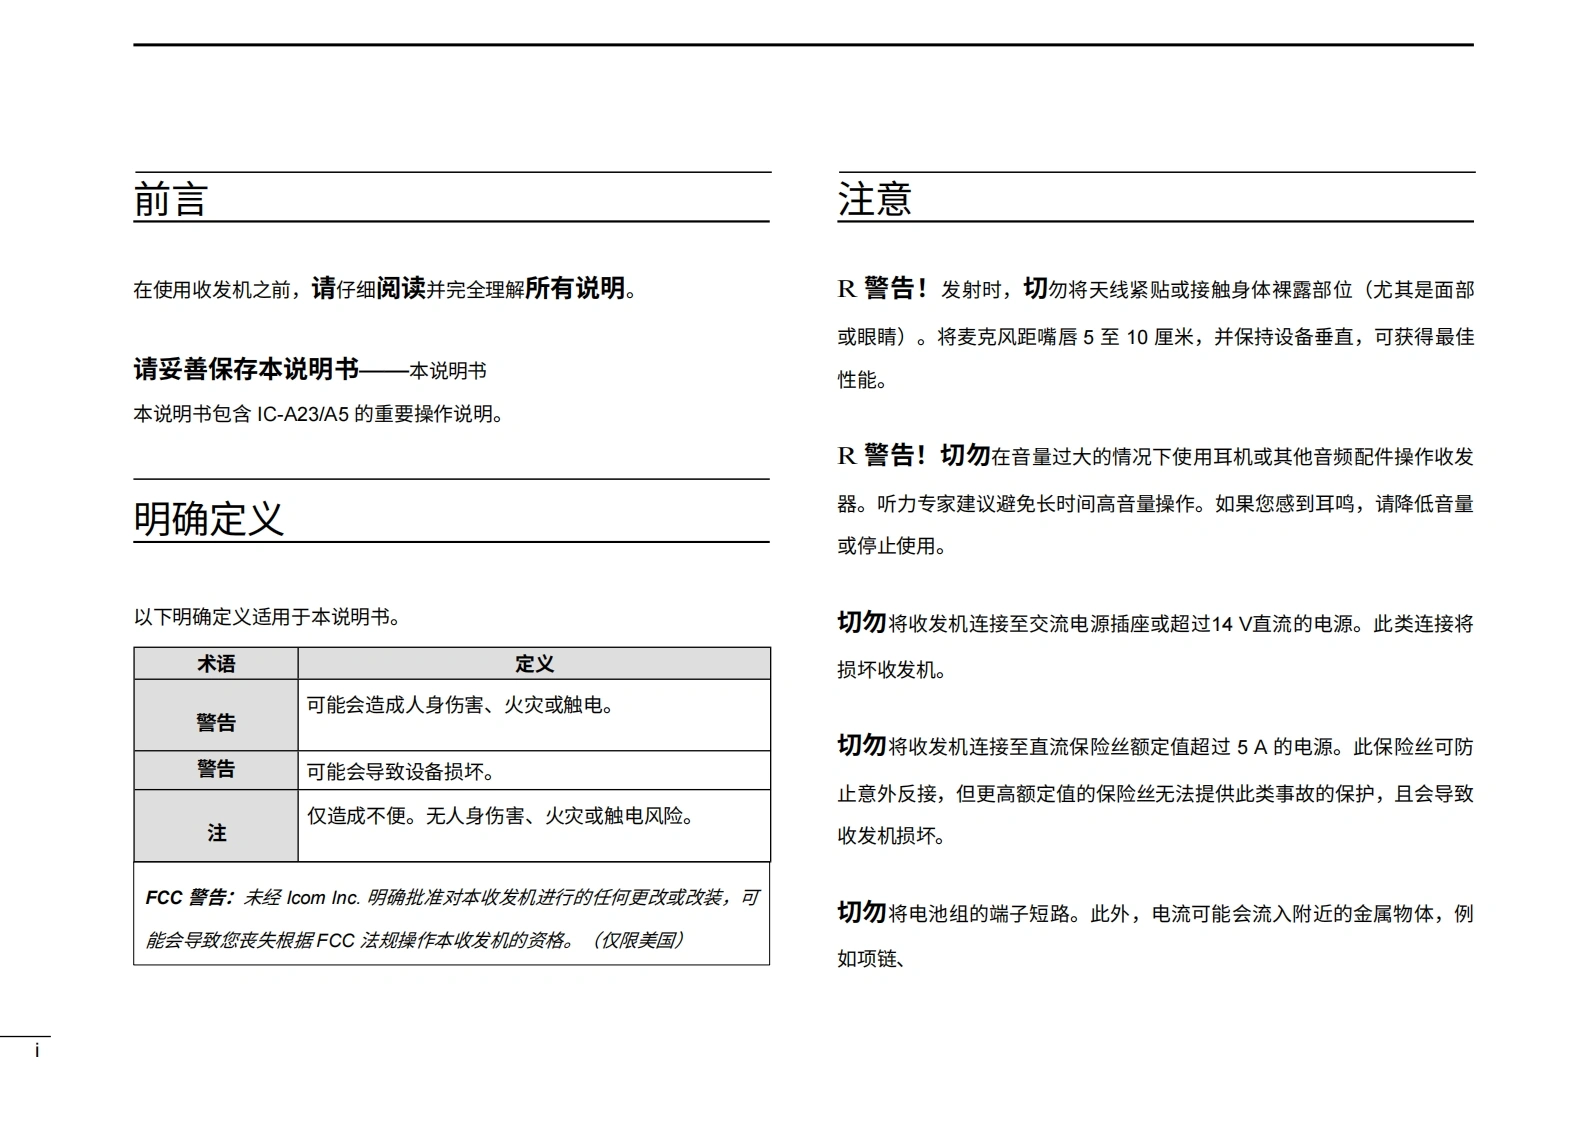The width and height of the screenshot is (1572, 1122).
Task: Click the bold 所有说明 text in preface
Action: tap(575, 289)
